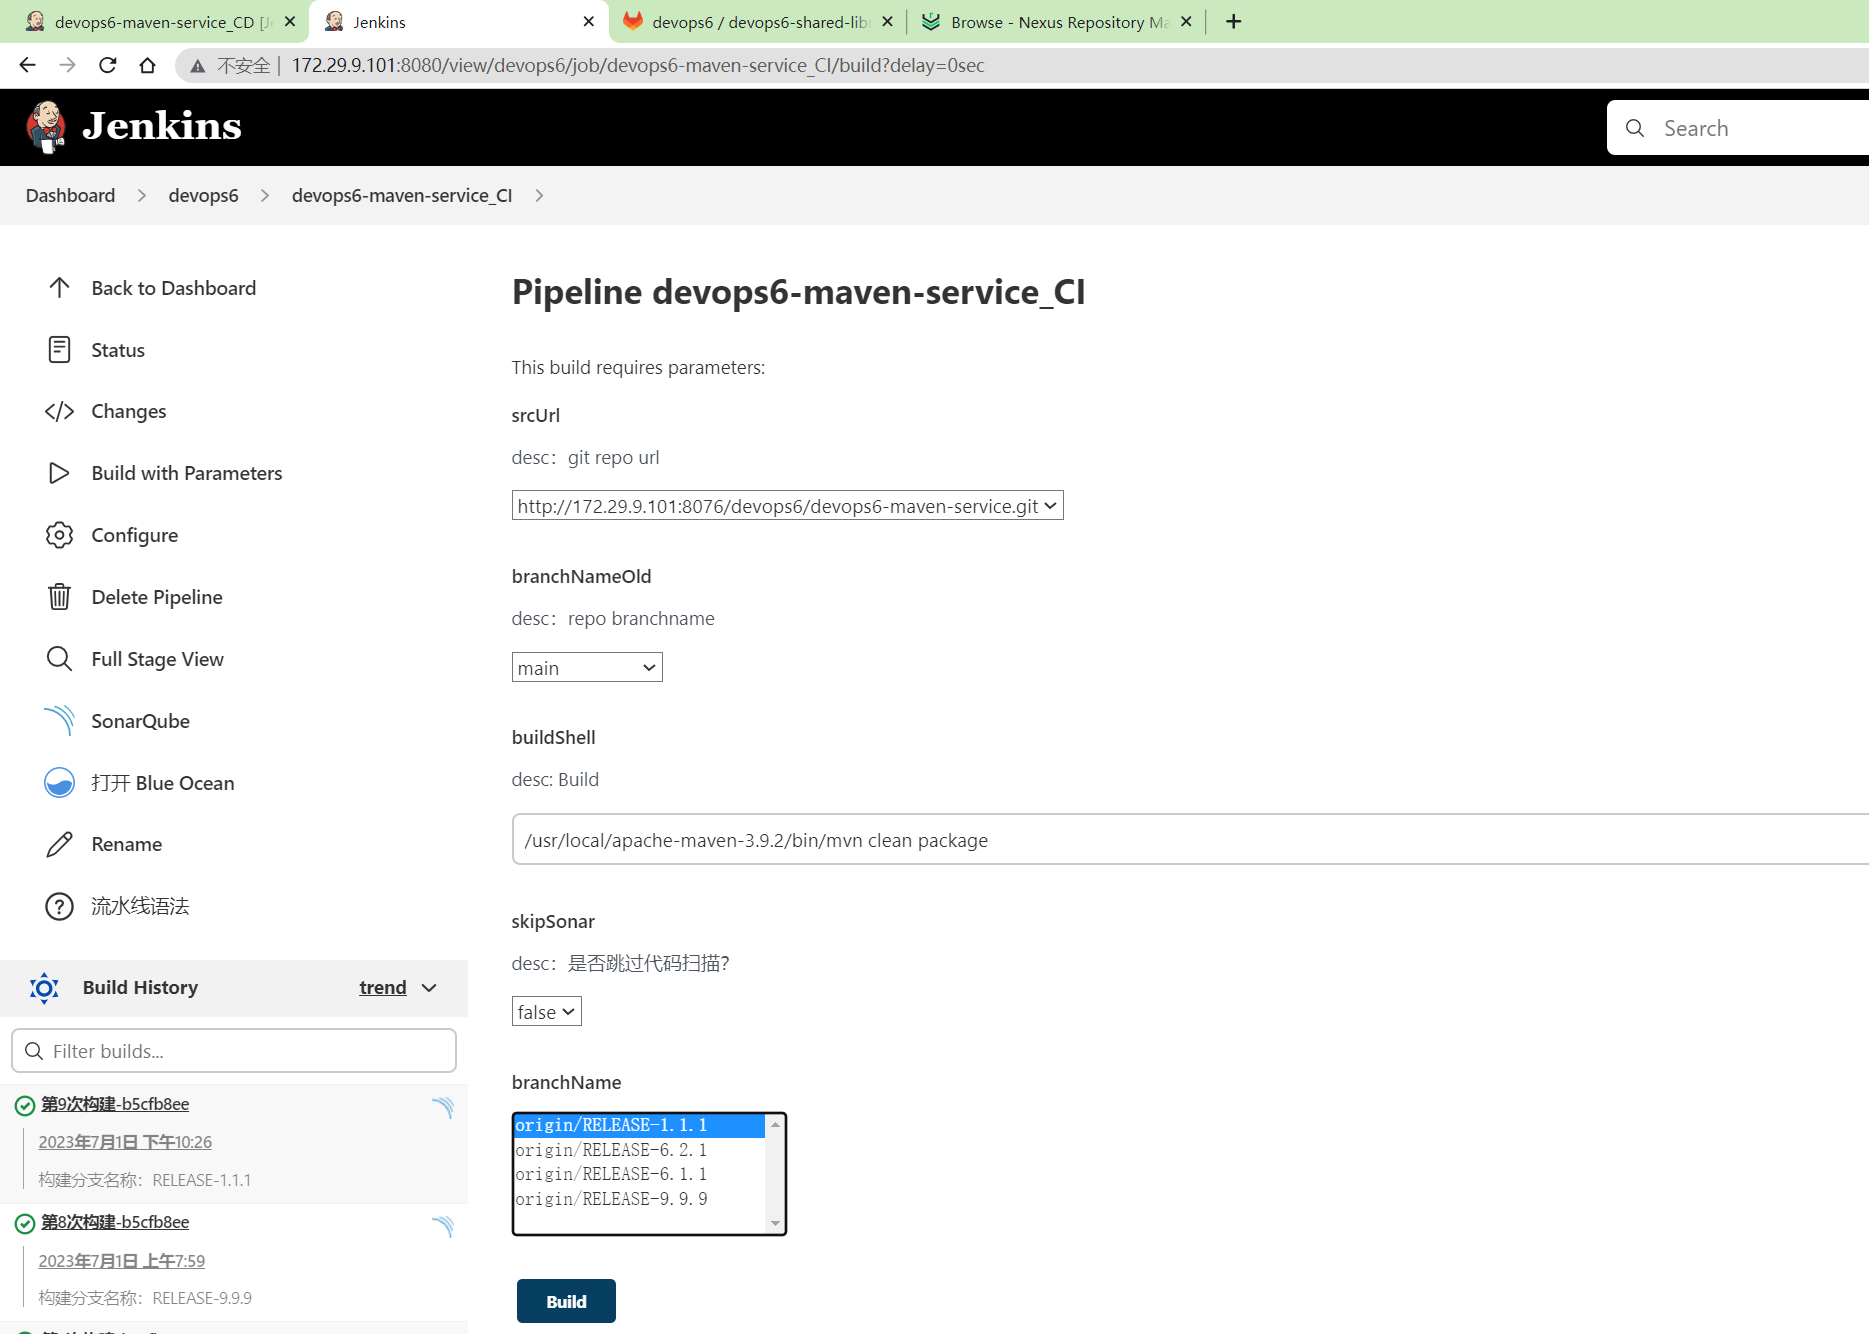
Task: Click the Delete Pipeline trash icon
Action: [59, 597]
